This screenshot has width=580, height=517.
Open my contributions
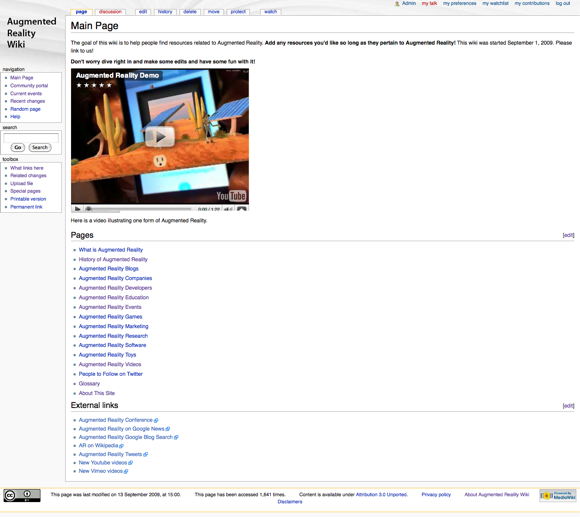click(x=532, y=3)
